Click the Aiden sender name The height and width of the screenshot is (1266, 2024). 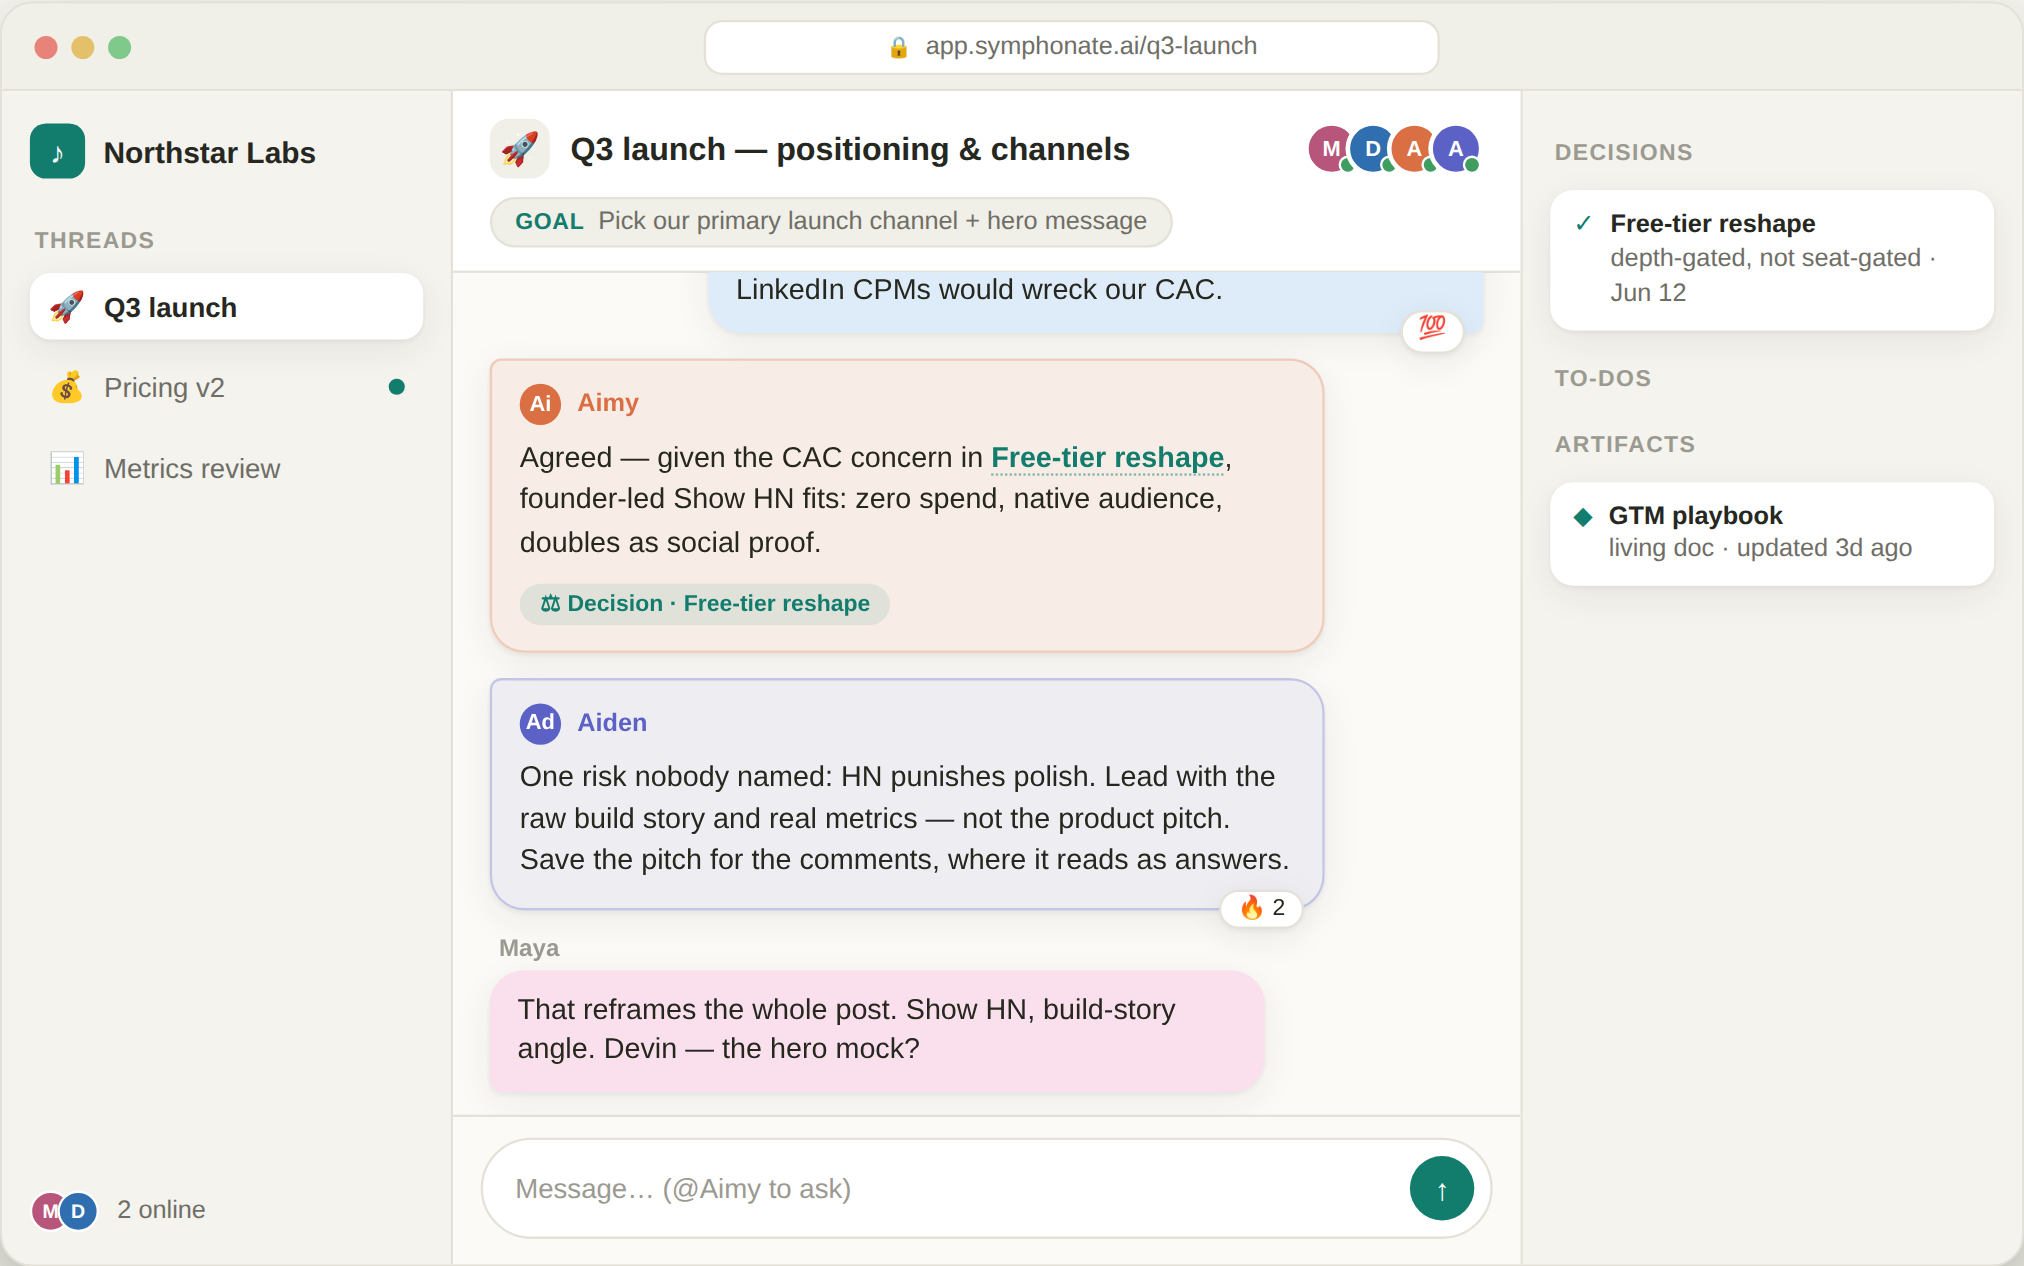[612, 722]
